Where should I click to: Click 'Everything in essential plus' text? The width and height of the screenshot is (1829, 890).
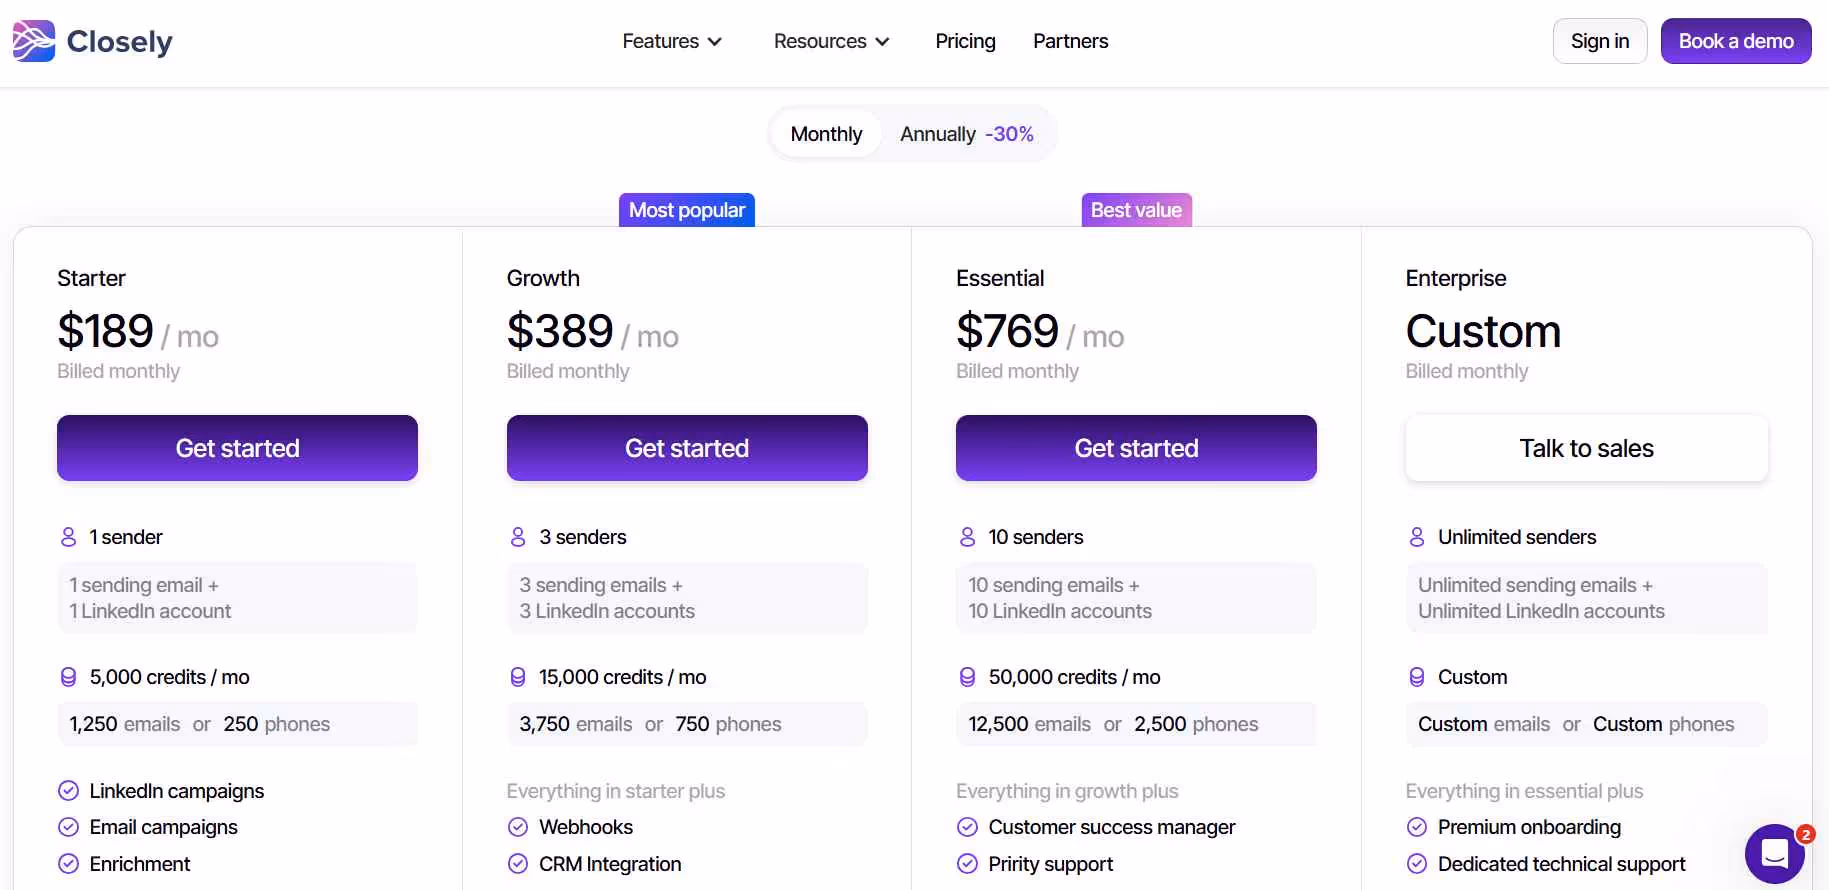tap(1524, 791)
